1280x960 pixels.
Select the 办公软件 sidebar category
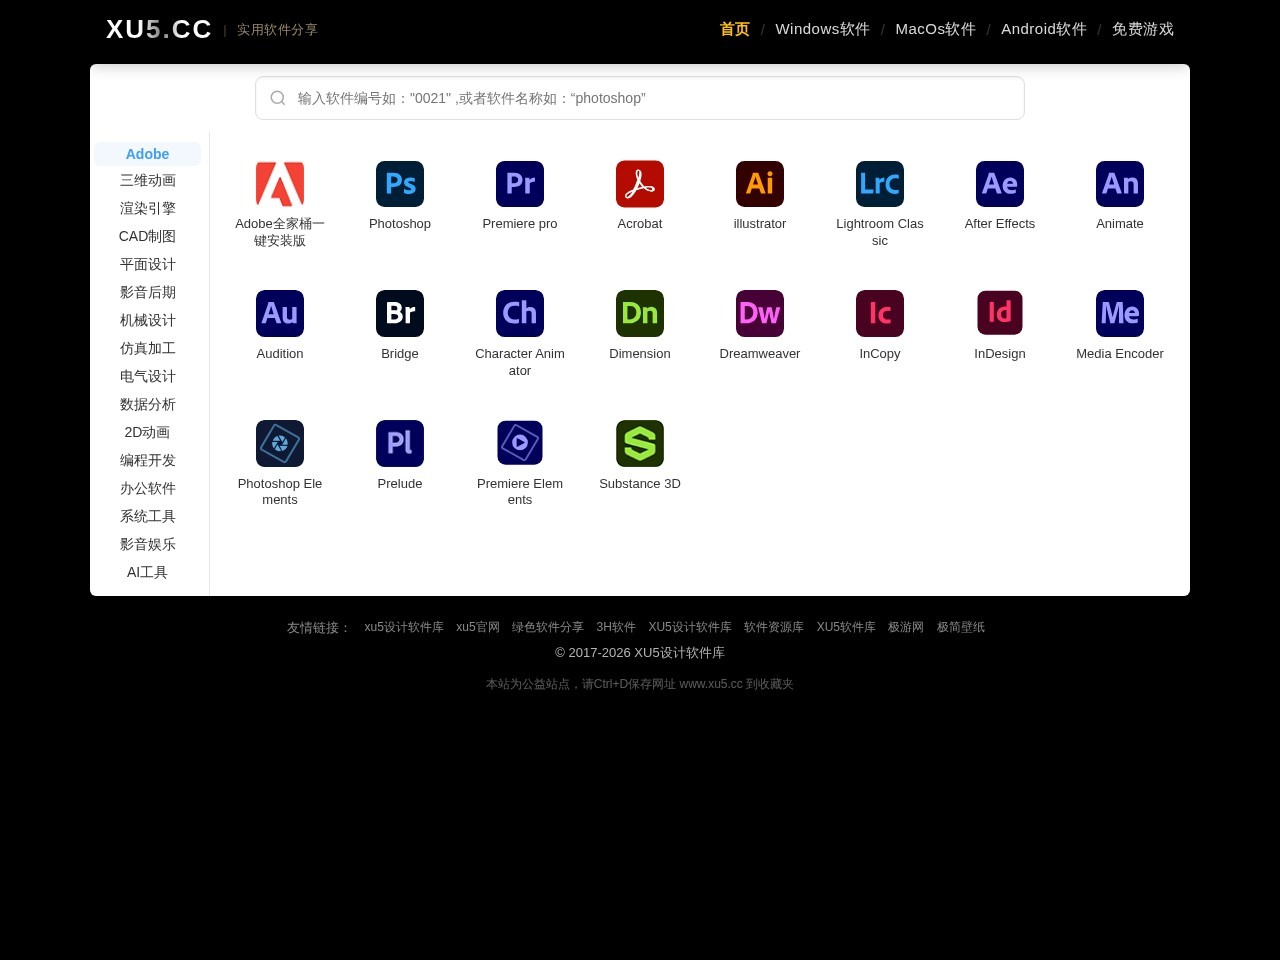pyautogui.click(x=147, y=488)
